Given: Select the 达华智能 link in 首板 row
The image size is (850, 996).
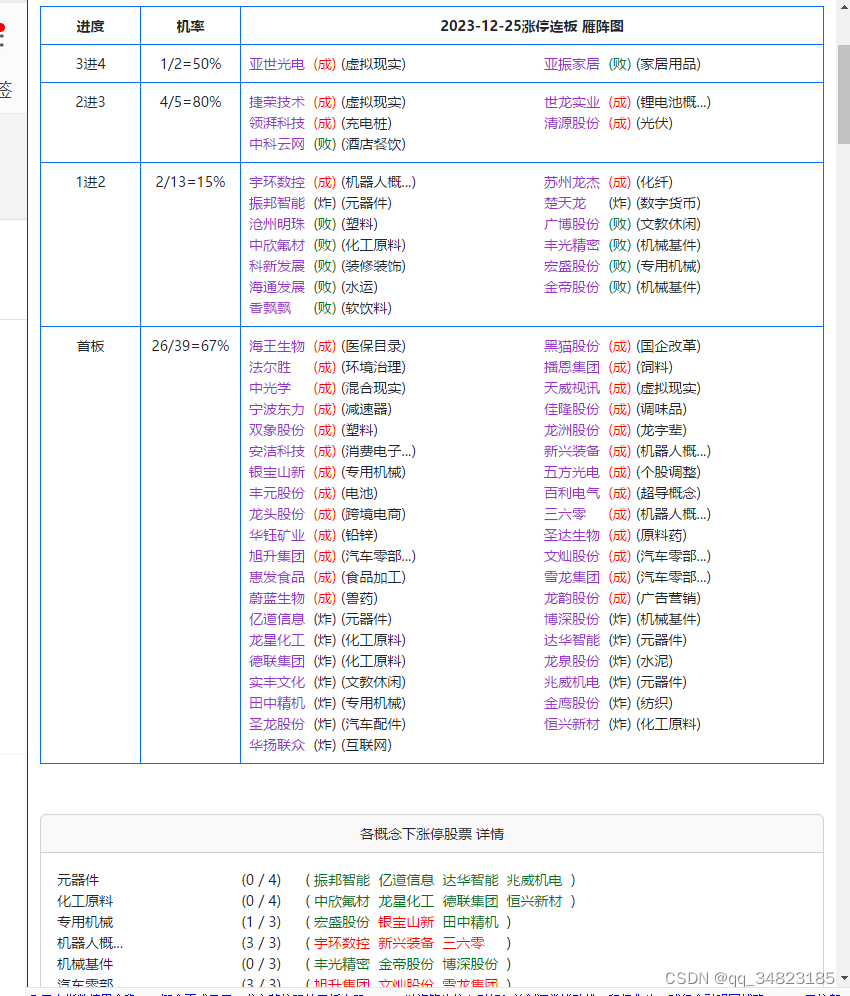Looking at the screenshot, I should point(571,640).
